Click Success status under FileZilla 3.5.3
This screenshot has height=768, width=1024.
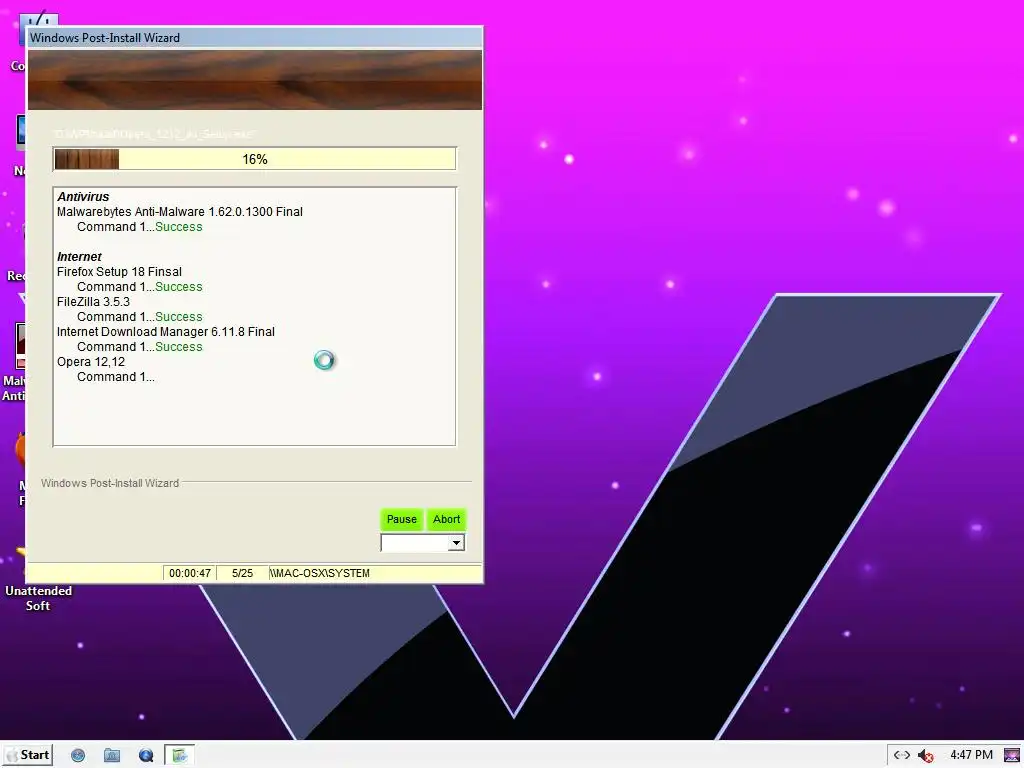pyautogui.click(x=179, y=317)
